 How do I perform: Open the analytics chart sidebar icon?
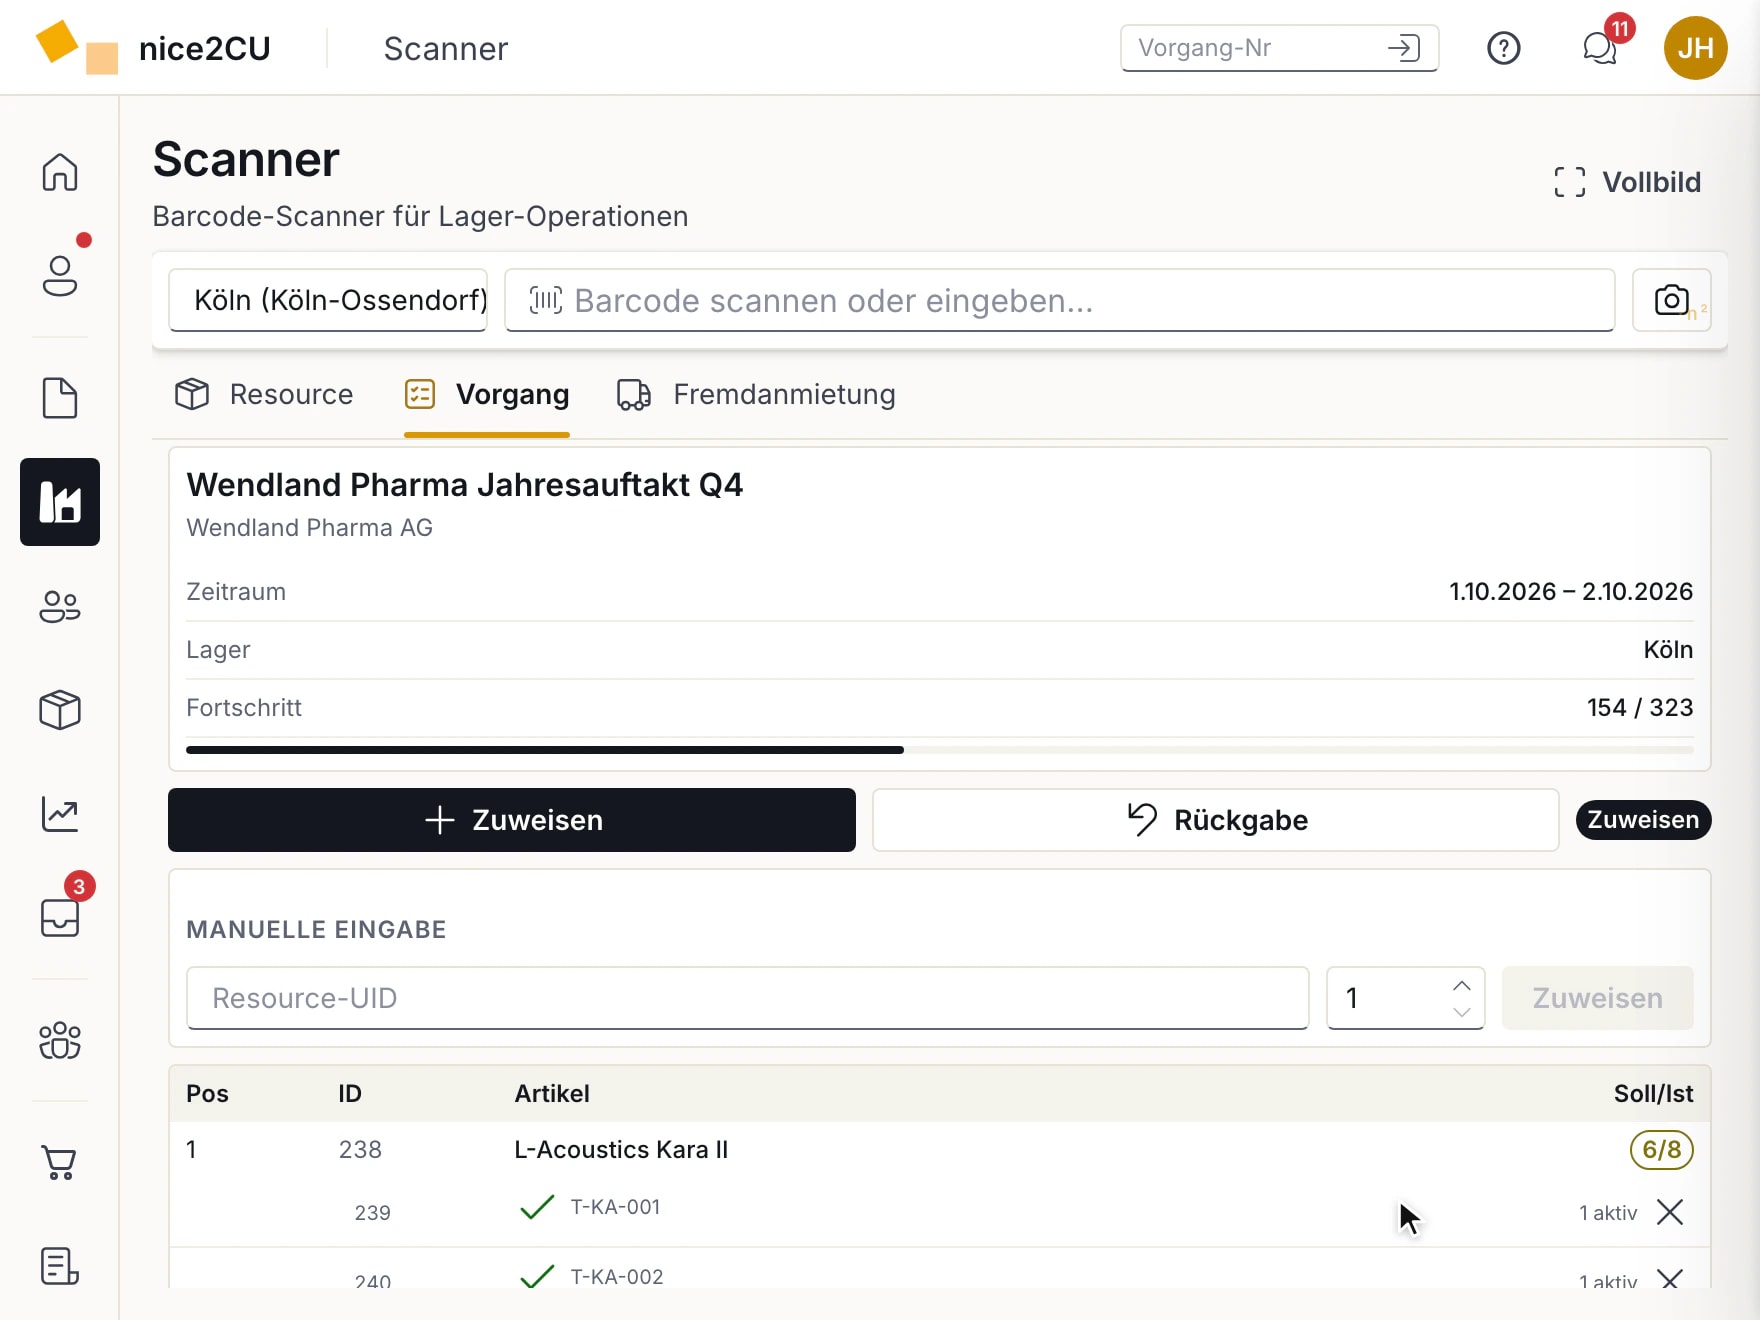60,814
